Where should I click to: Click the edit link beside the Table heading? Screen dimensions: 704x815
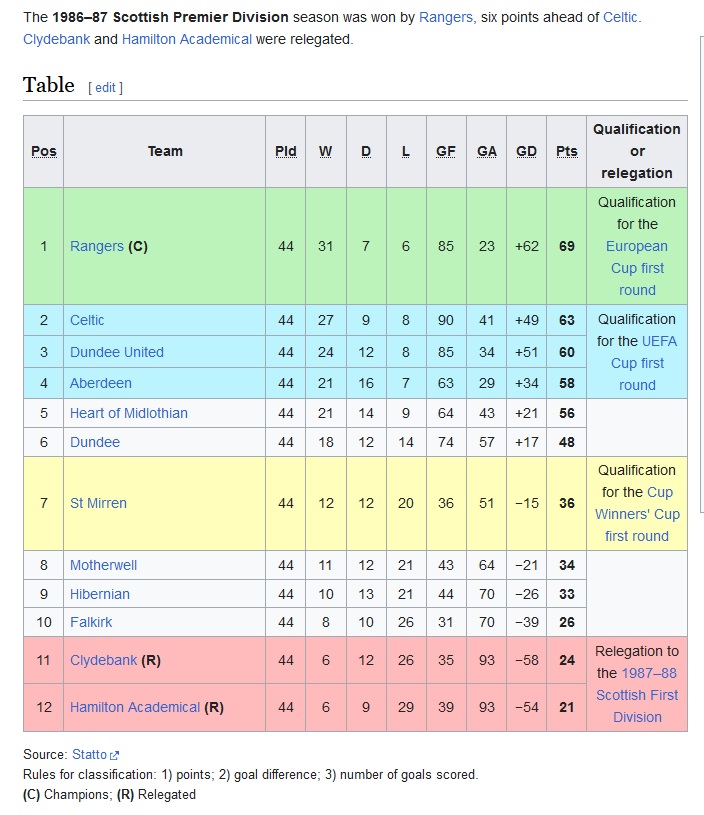104,88
